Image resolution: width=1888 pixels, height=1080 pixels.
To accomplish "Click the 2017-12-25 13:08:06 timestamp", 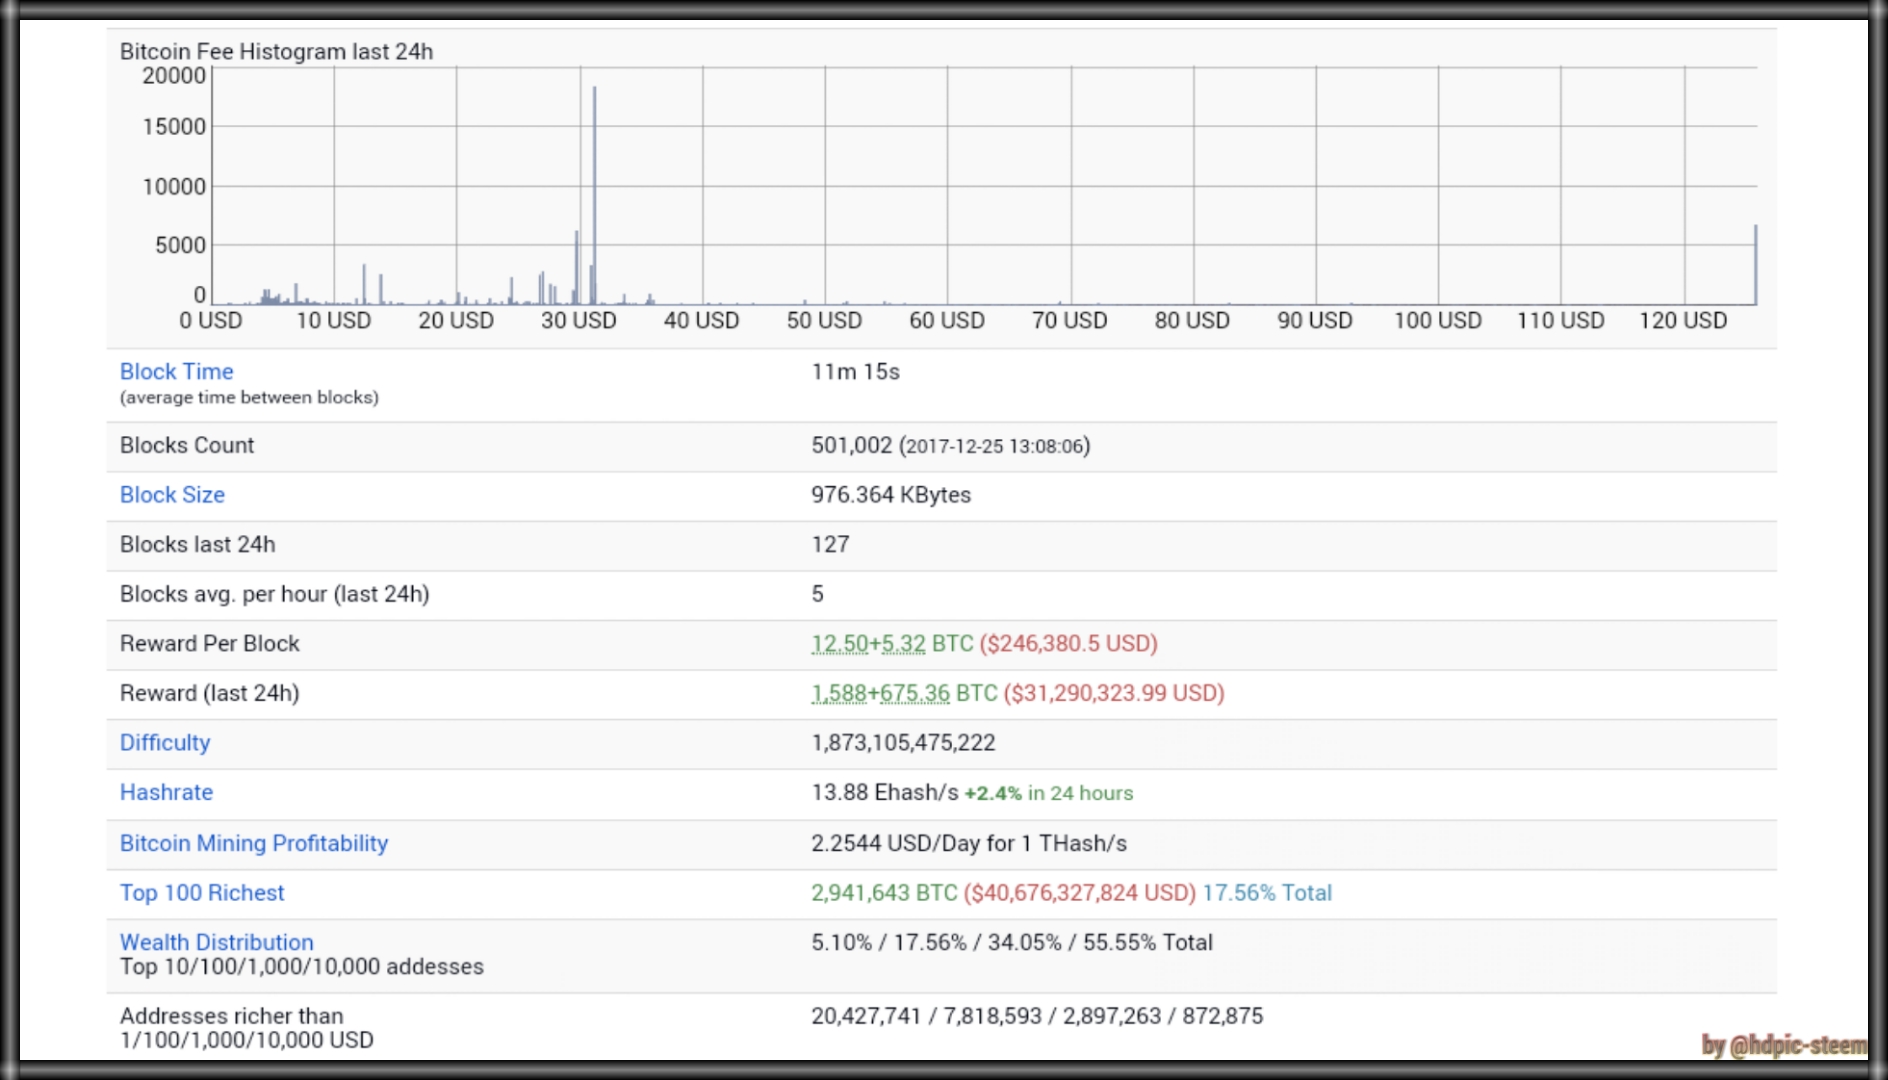I will 994,446.
